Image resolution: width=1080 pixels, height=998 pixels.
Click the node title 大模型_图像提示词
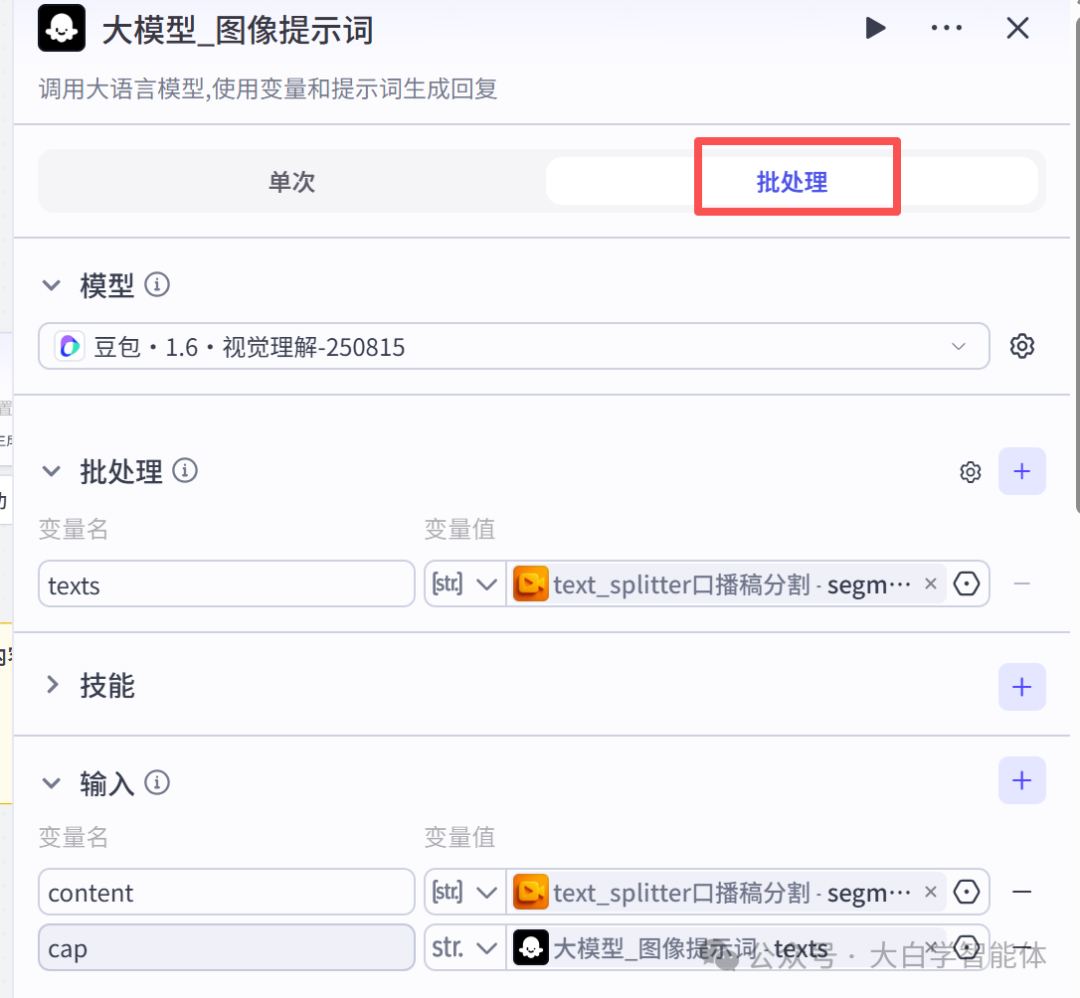click(x=238, y=30)
